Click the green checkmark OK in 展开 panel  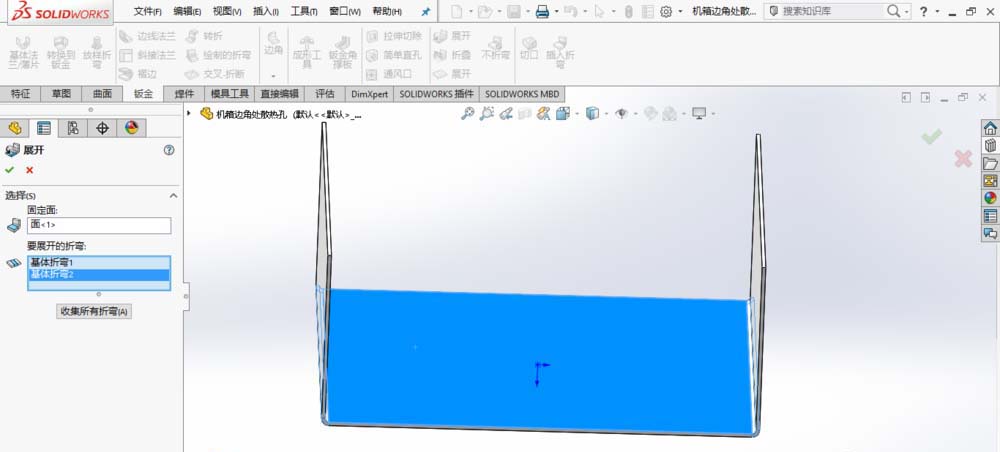(x=9, y=170)
